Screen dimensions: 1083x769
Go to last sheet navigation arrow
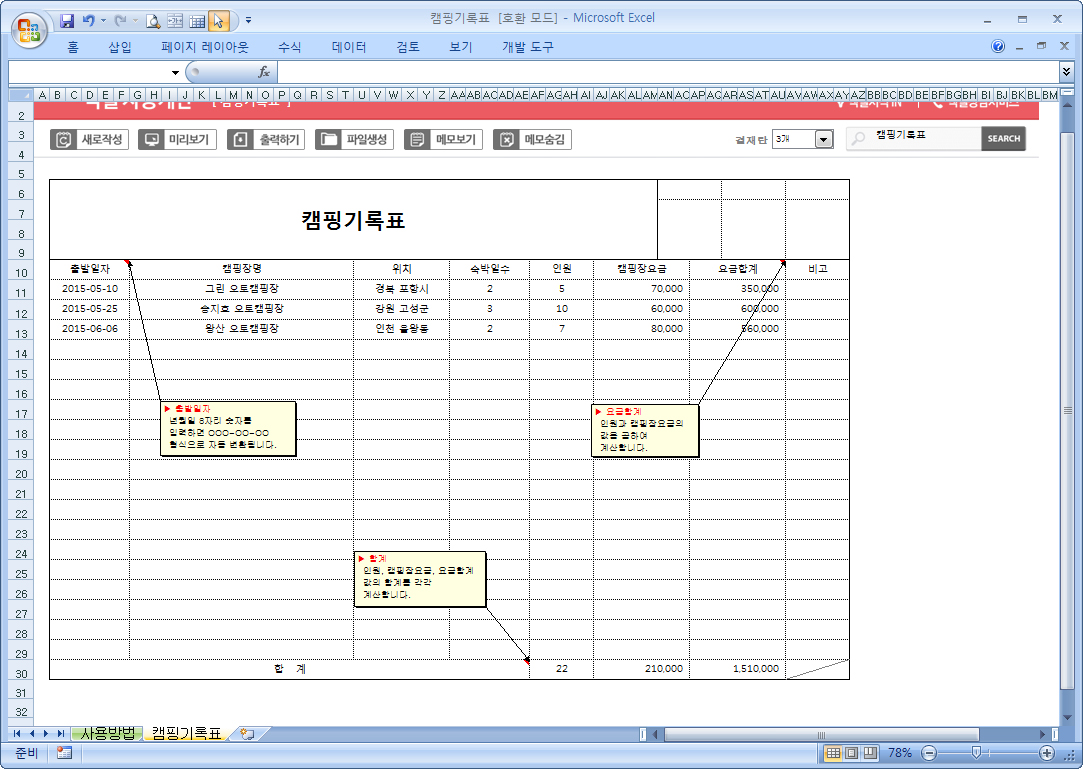[x=61, y=734]
